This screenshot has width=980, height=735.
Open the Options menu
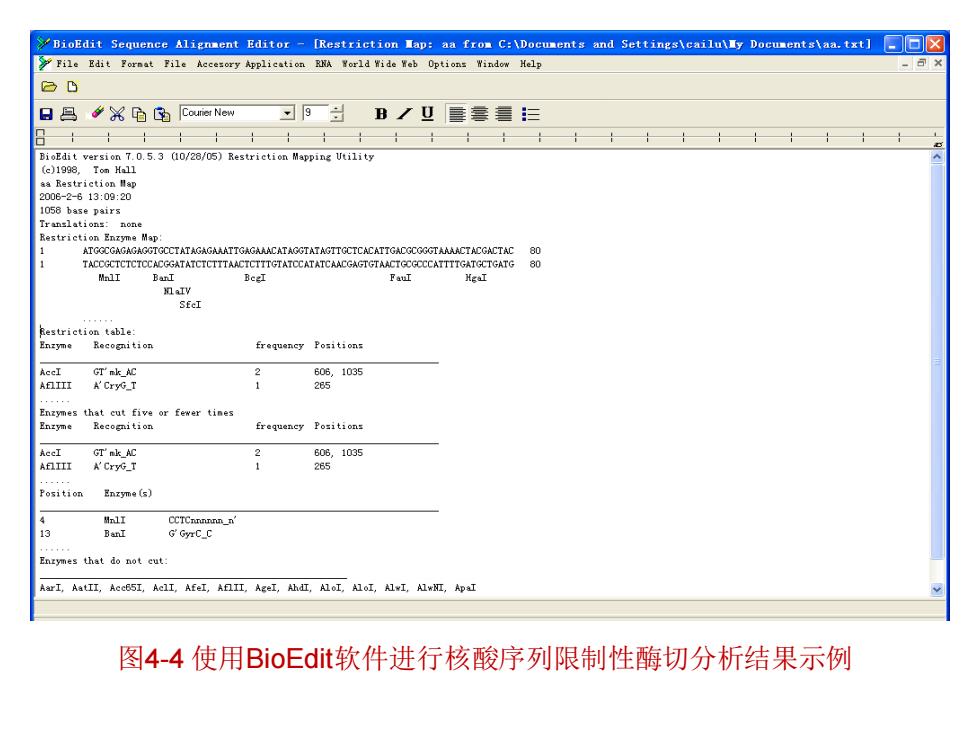coord(447,64)
